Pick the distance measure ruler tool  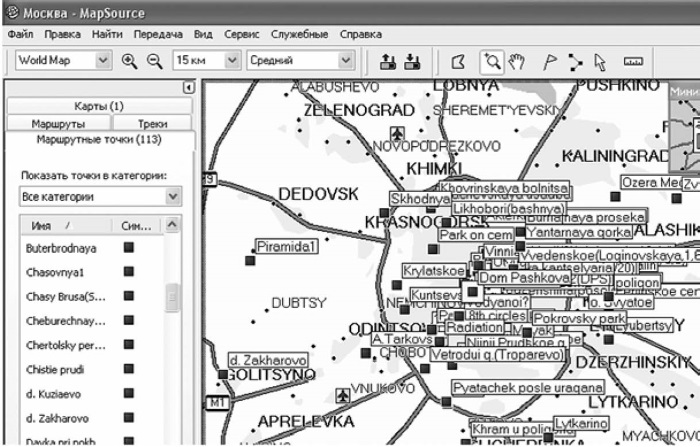pyautogui.click(x=632, y=61)
